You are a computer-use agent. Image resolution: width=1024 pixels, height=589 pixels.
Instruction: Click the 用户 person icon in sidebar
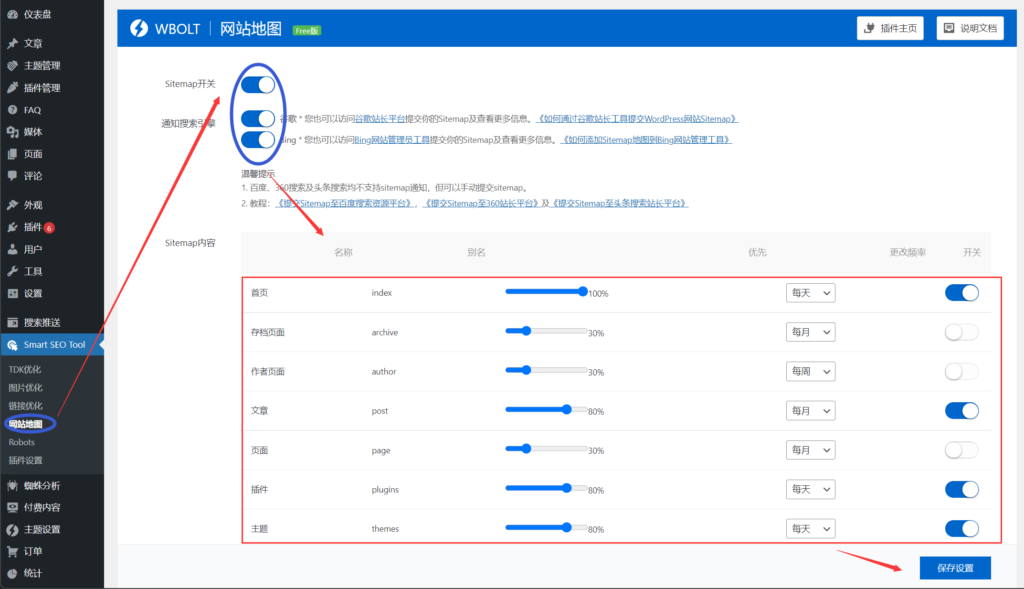click(12, 249)
